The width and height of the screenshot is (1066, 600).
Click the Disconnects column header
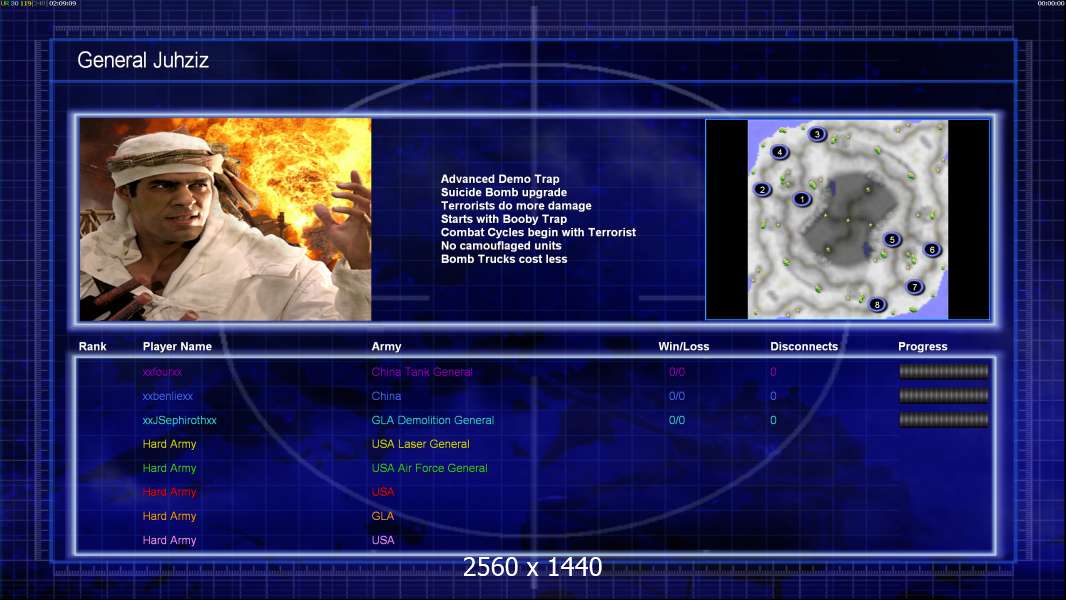click(804, 347)
